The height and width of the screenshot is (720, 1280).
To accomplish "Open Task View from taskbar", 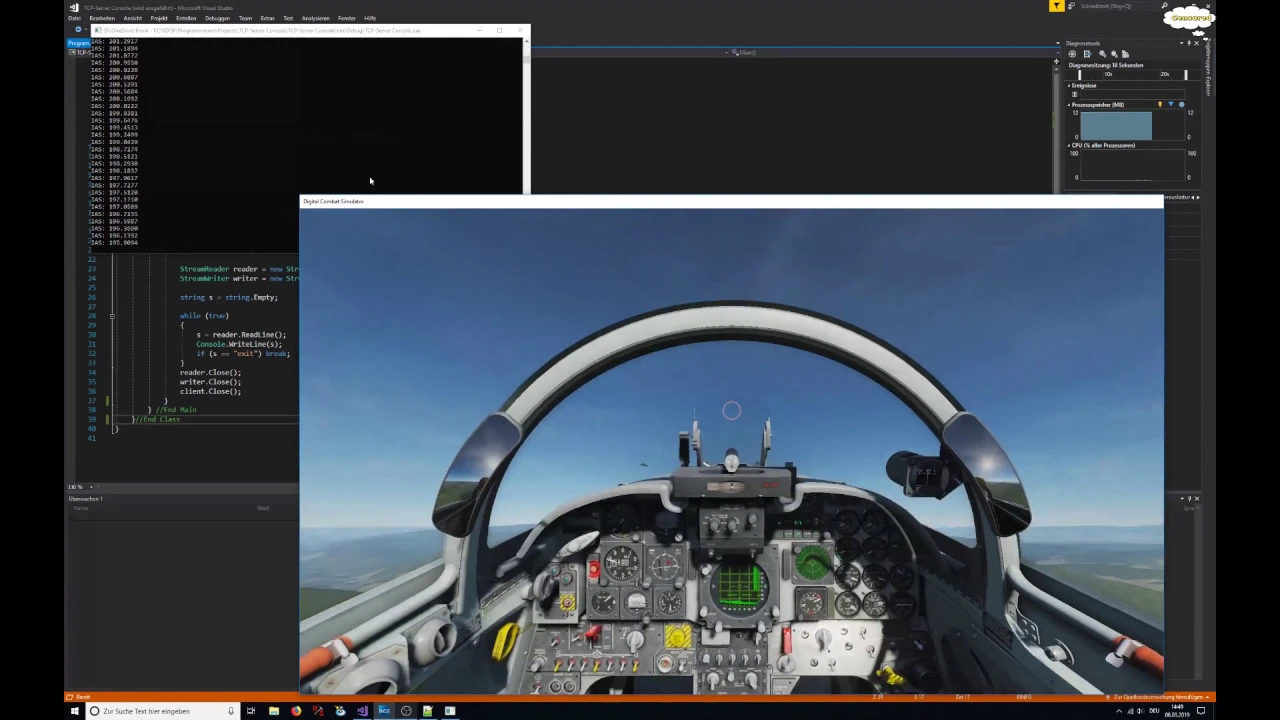I will click(x=251, y=711).
